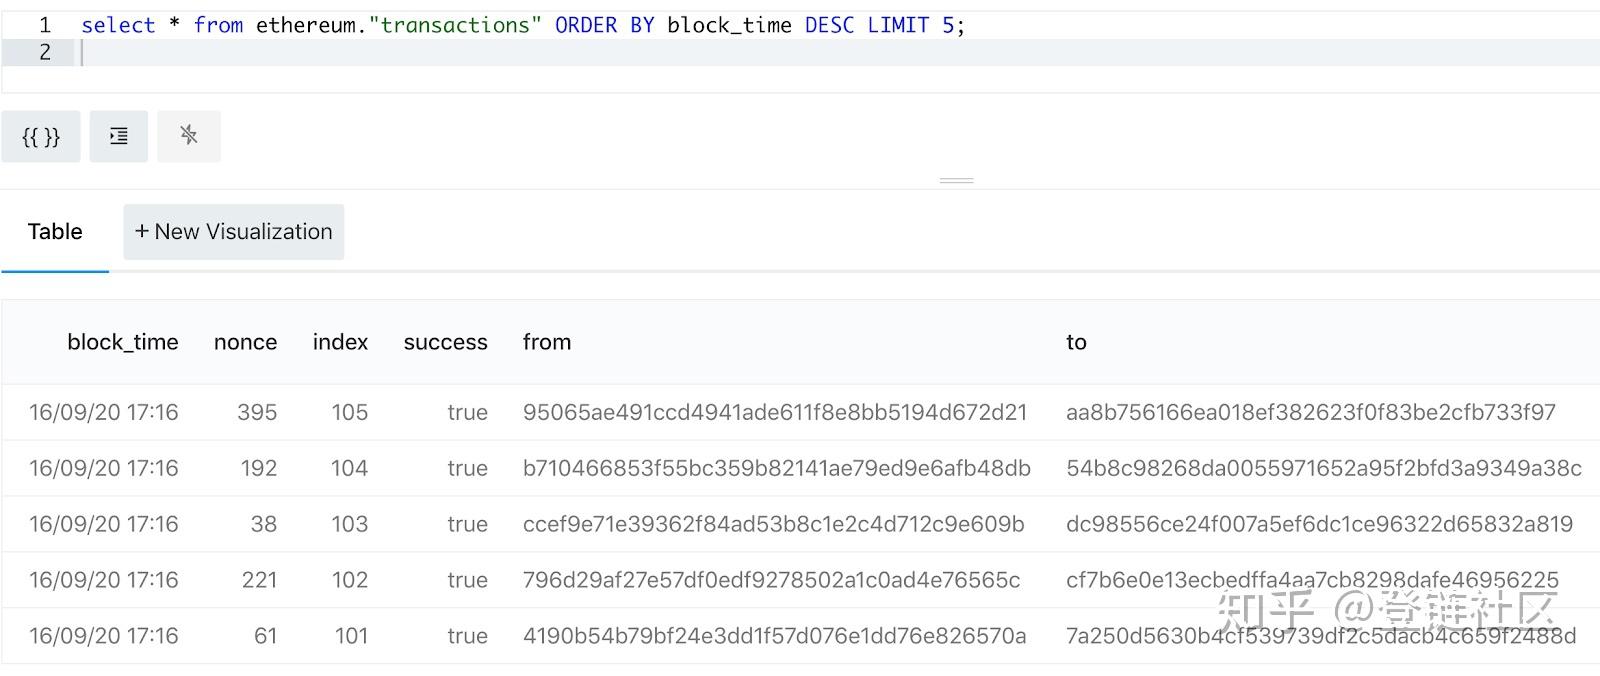The height and width of the screenshot is (676, 1600).
Task: Click the format query indent icon
Action: 118,136
